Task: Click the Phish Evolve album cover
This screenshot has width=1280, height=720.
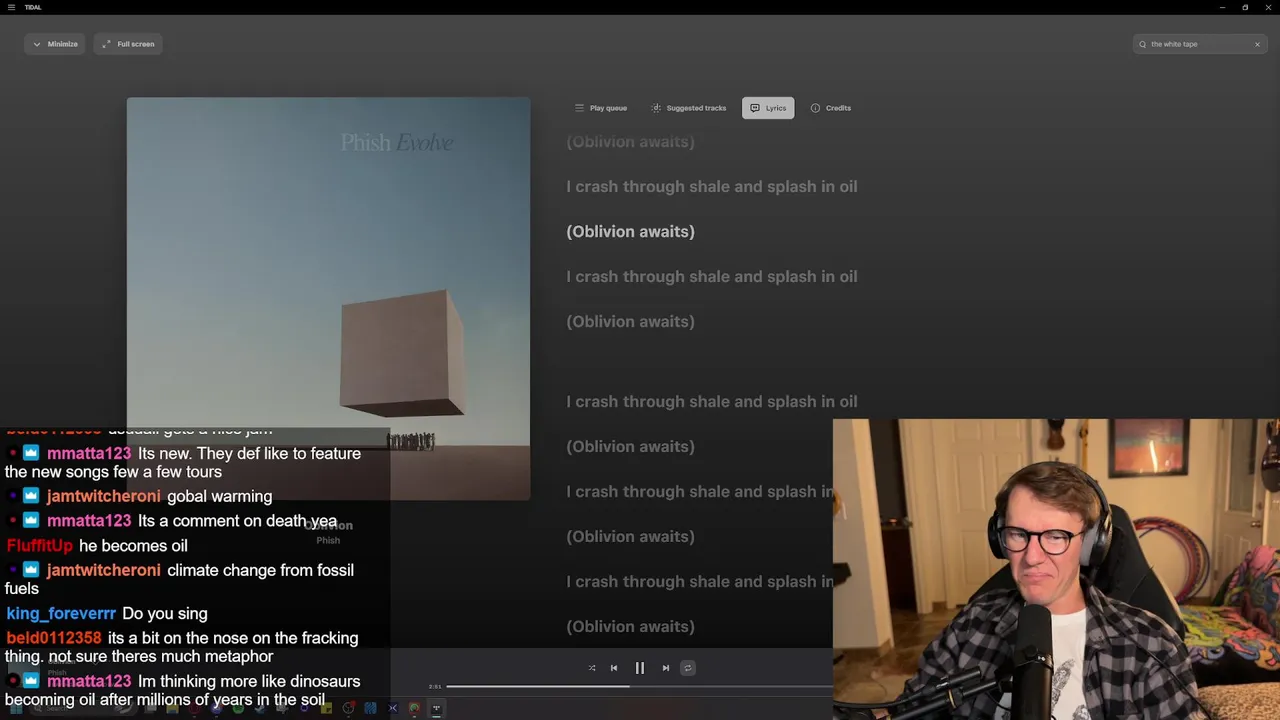Action: (328, 298)
